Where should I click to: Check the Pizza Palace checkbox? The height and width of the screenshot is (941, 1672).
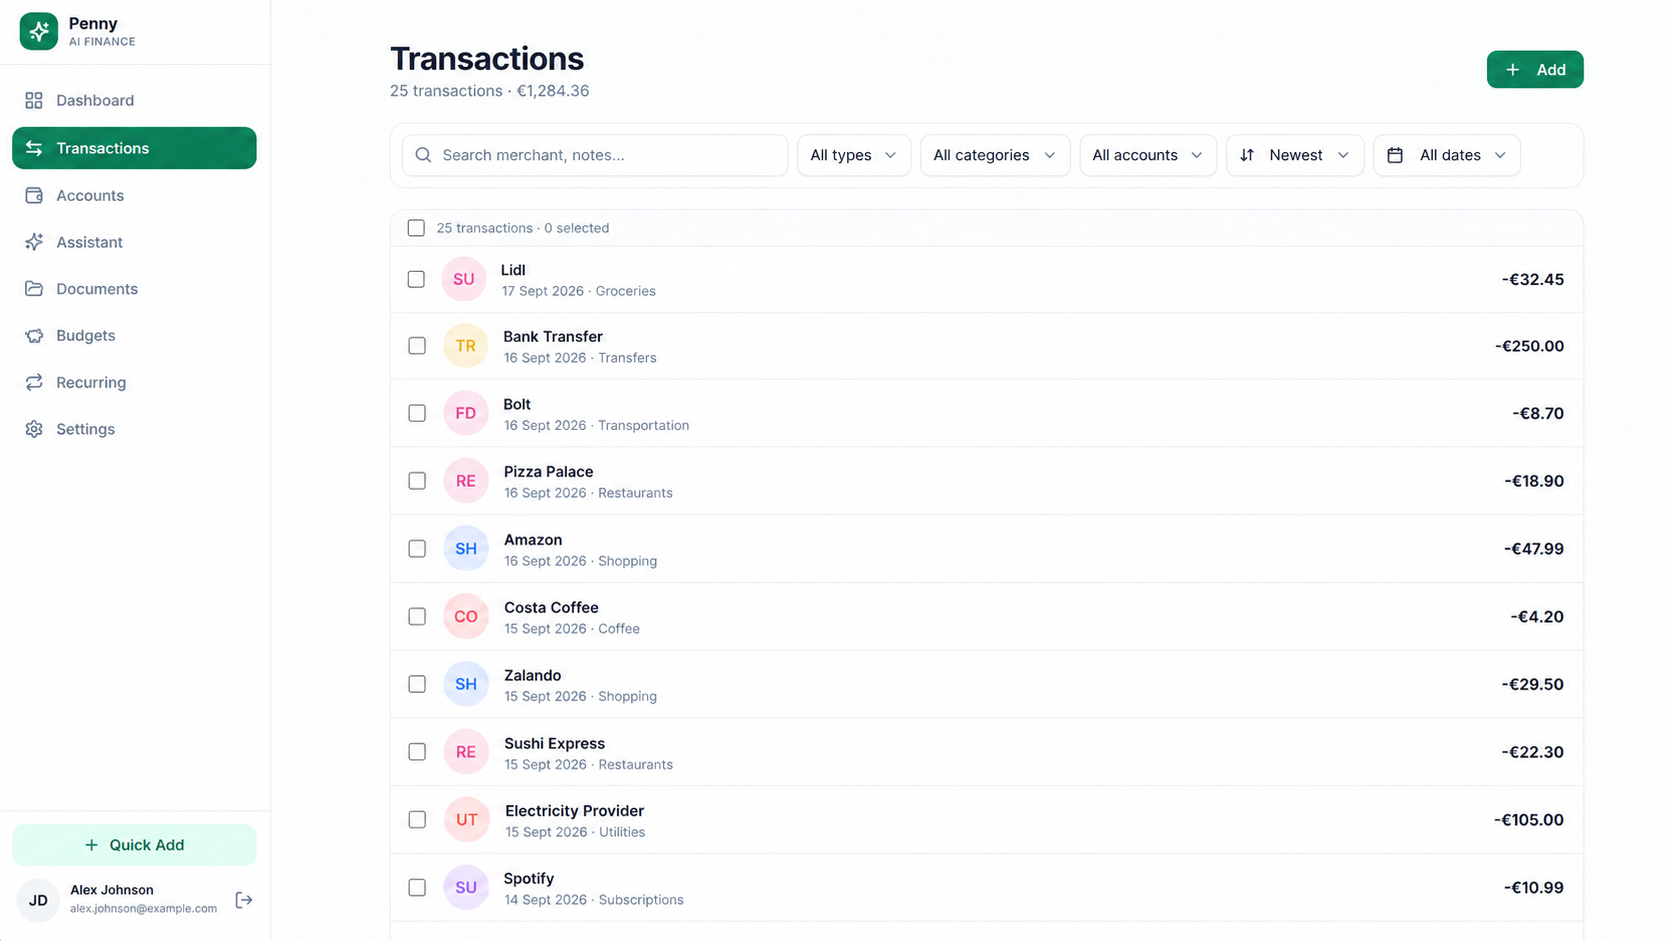coord(417,481)
